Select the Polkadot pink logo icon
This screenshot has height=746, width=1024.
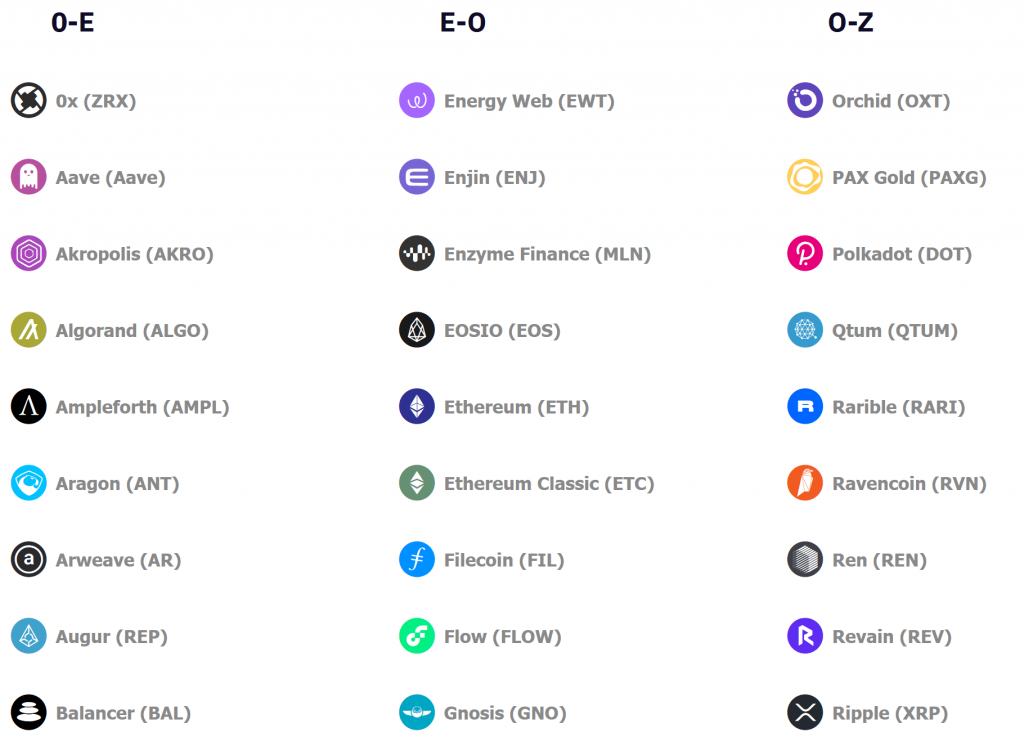pyautogui.click(x=805, y=253)
